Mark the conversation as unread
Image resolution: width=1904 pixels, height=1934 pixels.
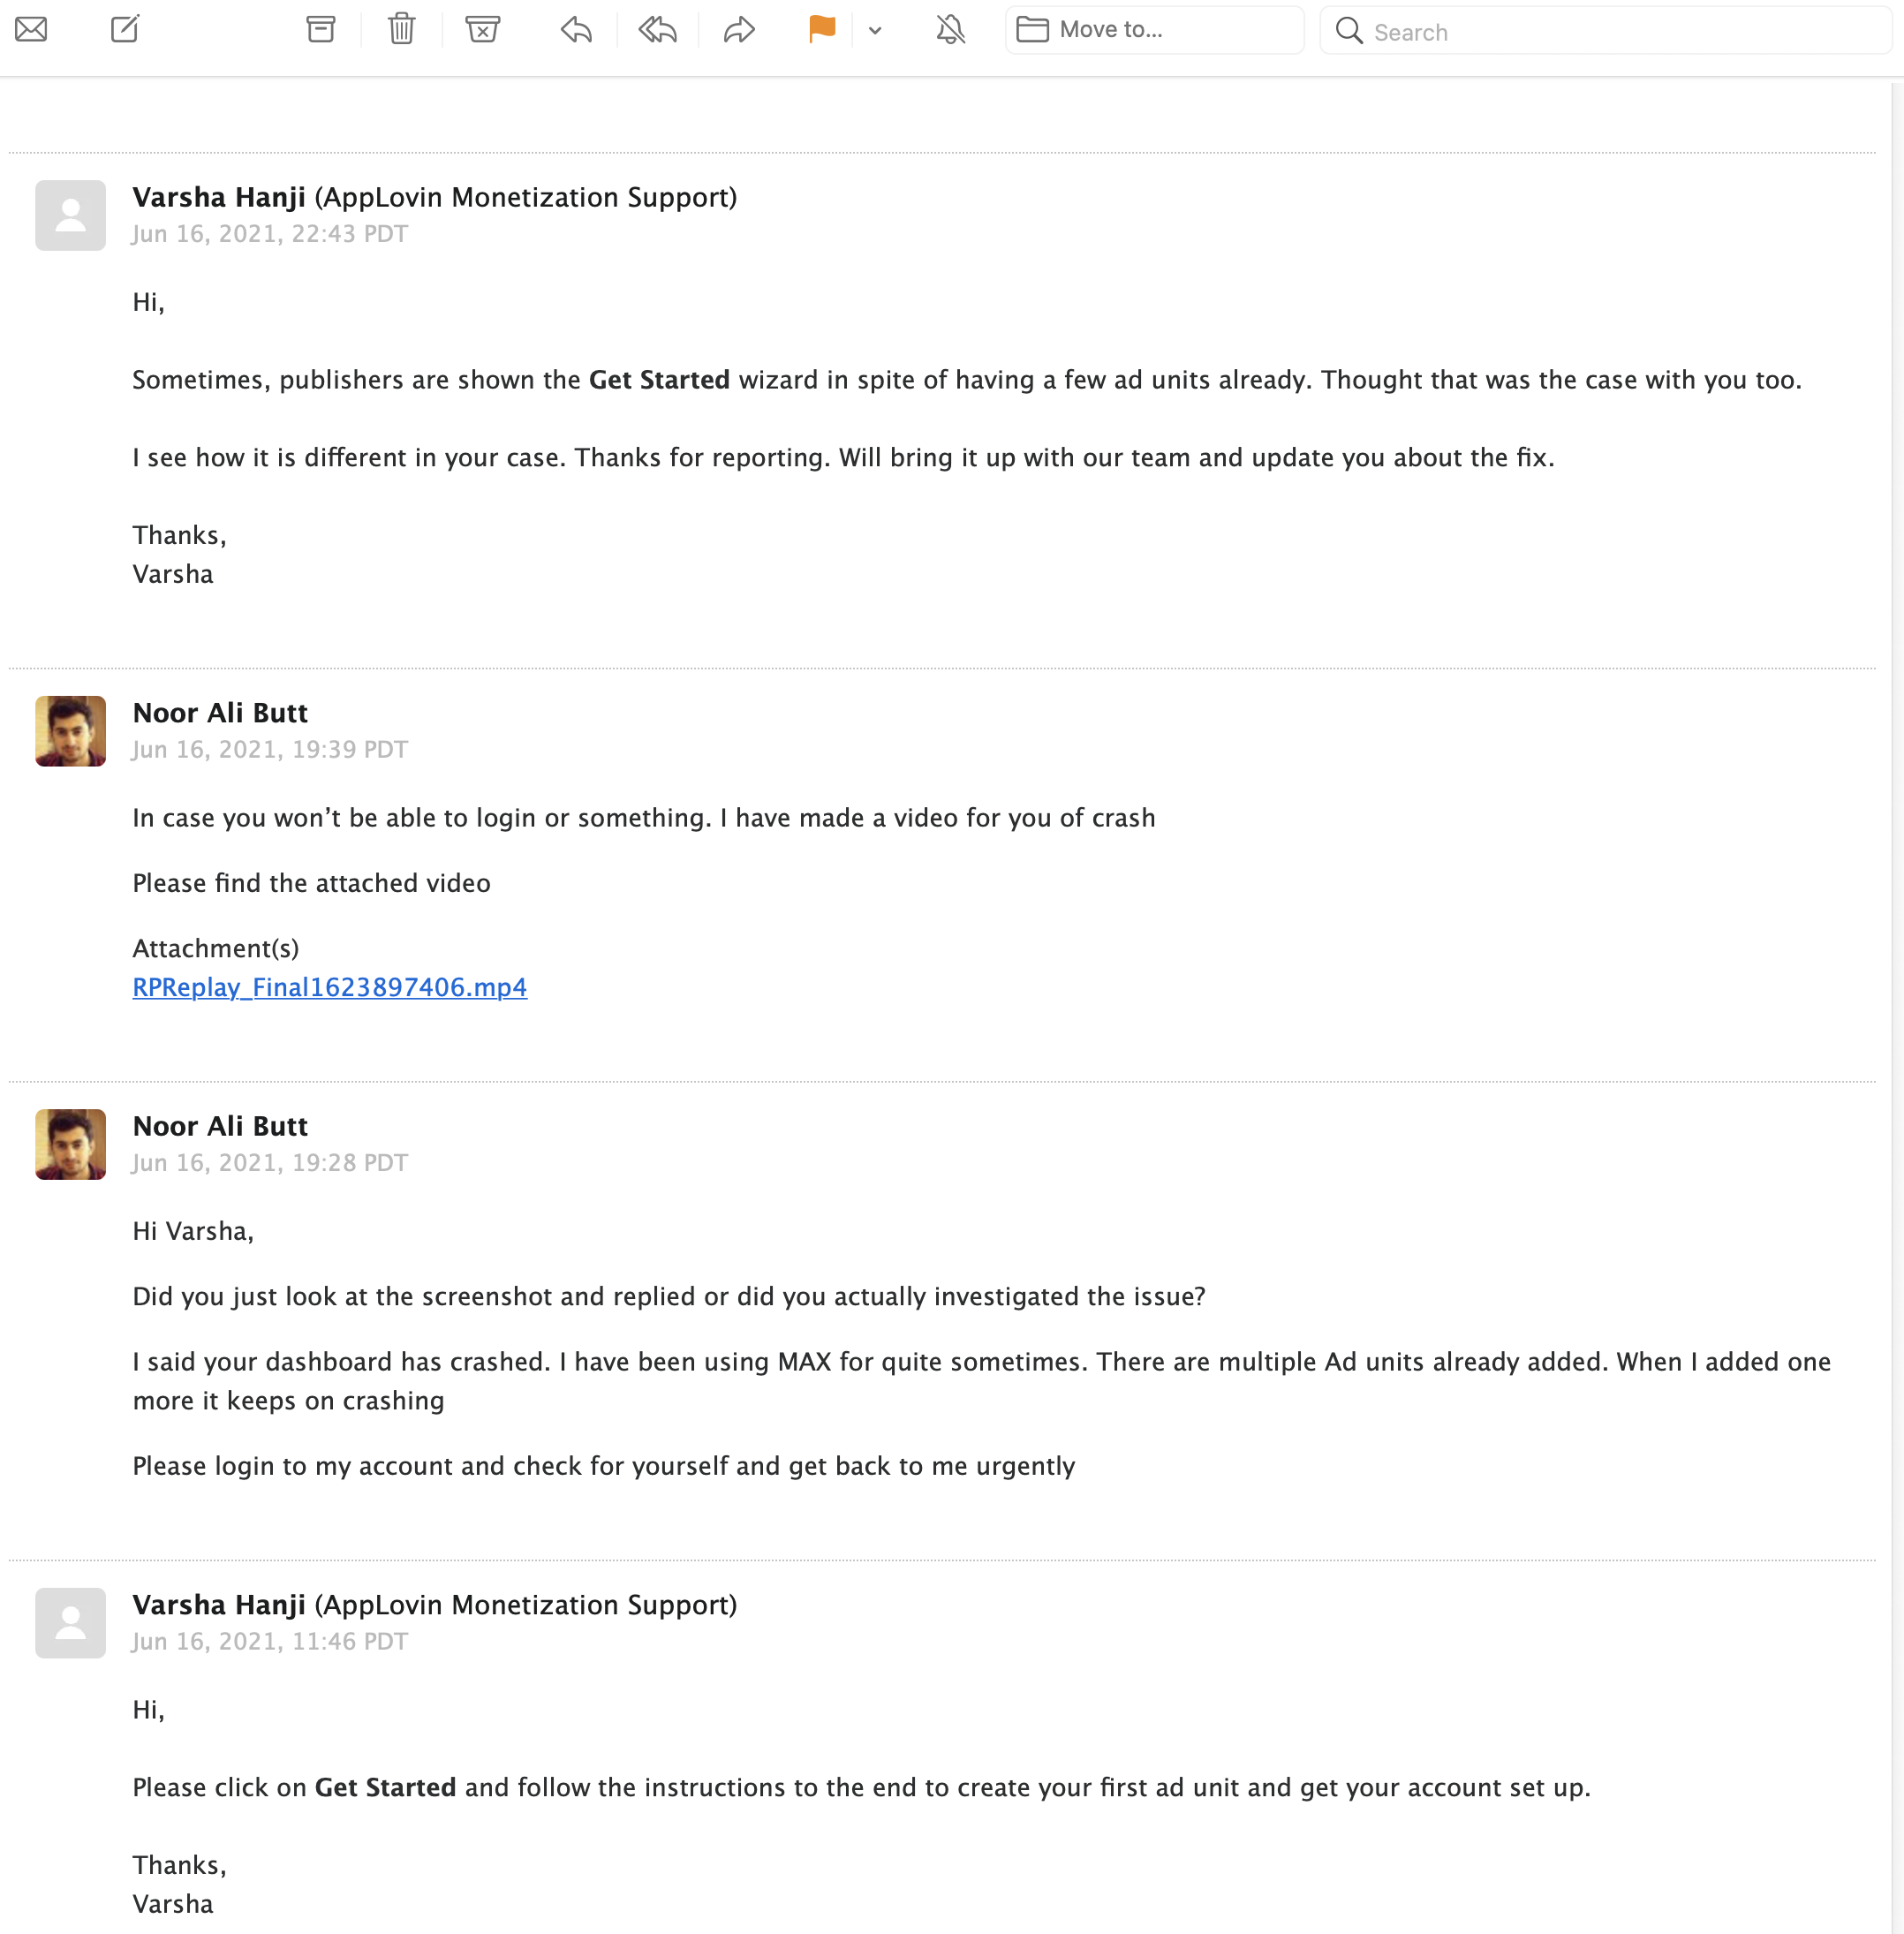click(x=30, y=29)
